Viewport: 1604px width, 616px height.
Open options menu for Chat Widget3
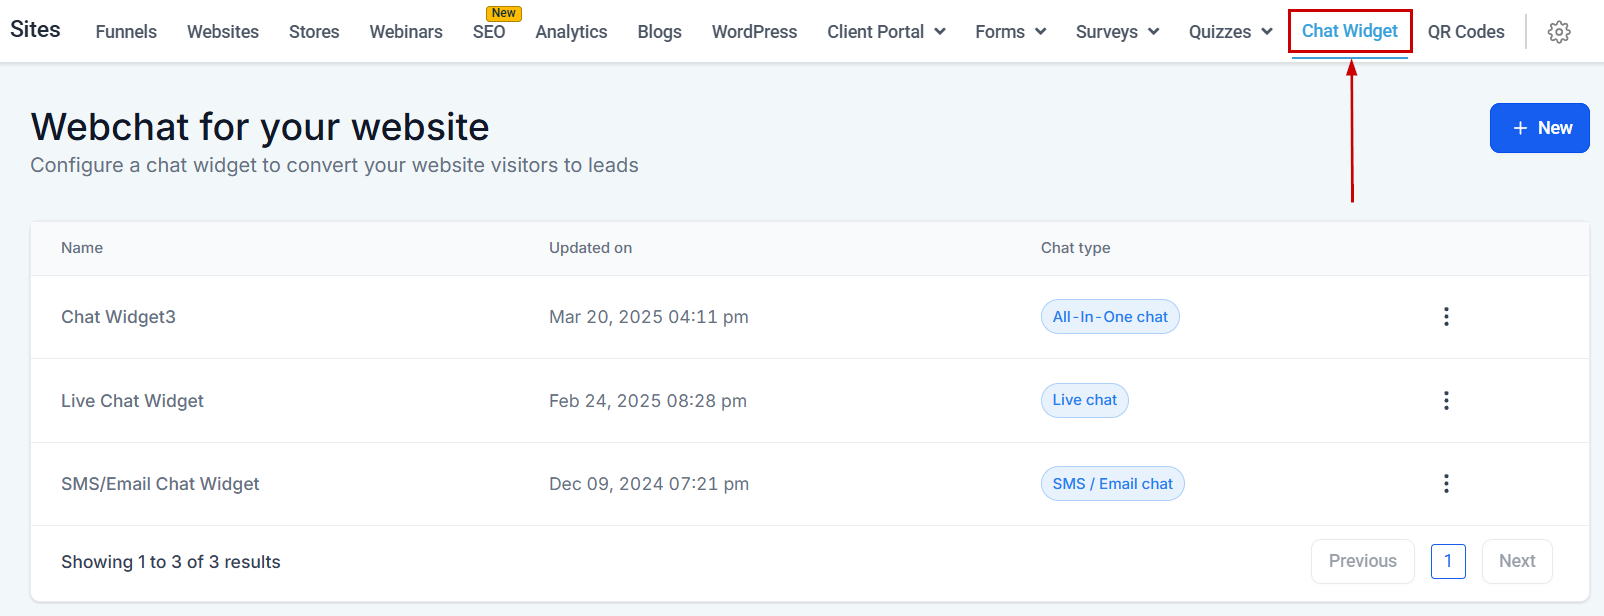coord(1446,317)
